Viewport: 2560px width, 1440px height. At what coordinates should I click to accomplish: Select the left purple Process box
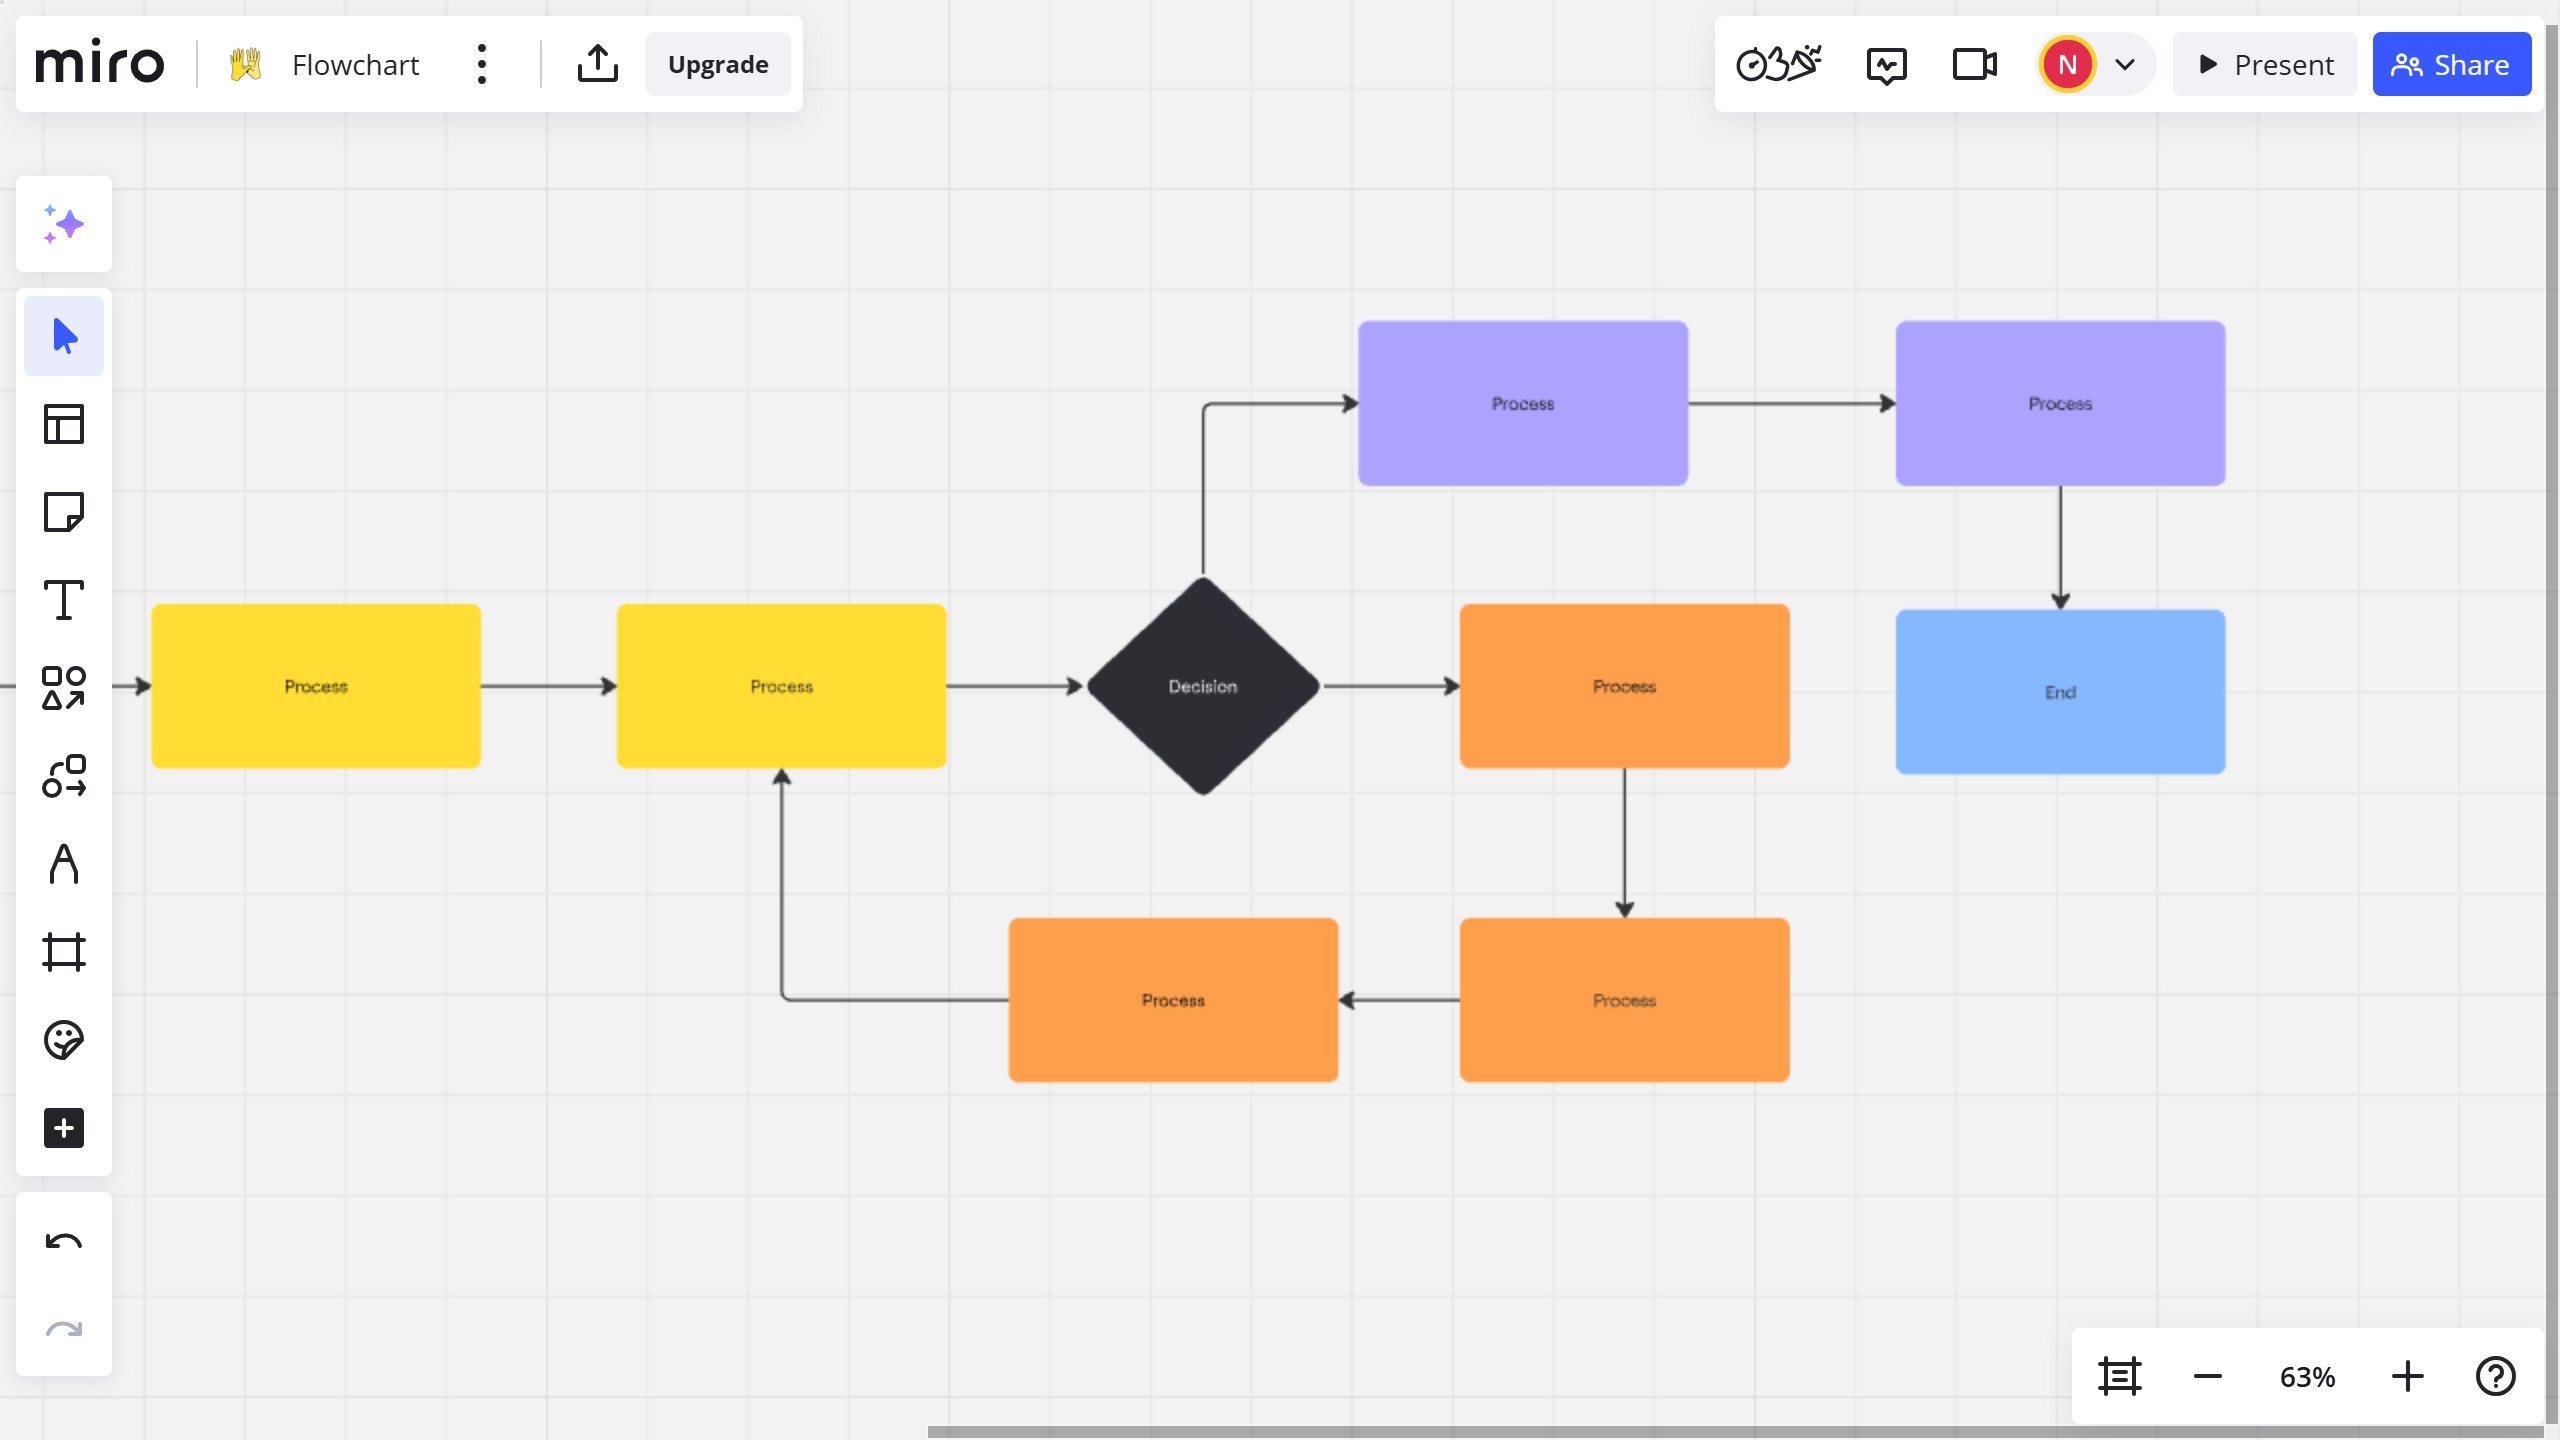(1523, 403)
